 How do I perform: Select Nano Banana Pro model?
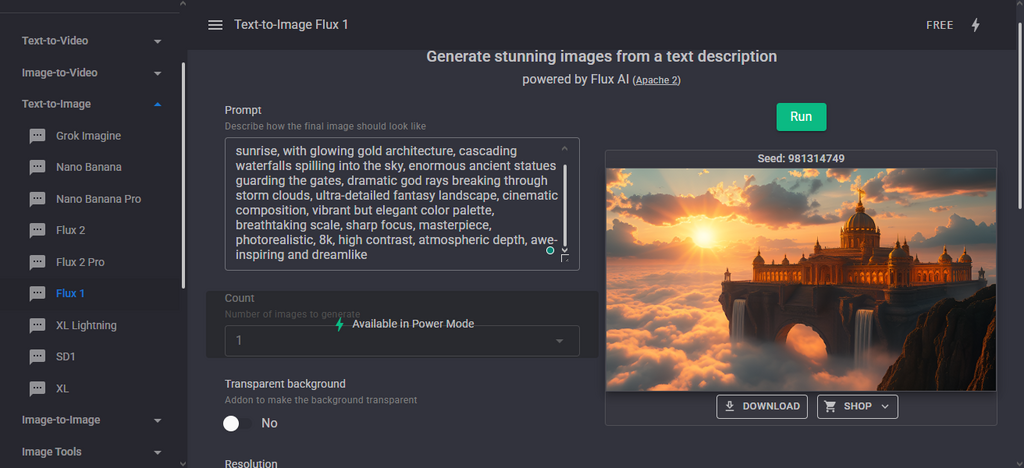(x=99, y=199)
